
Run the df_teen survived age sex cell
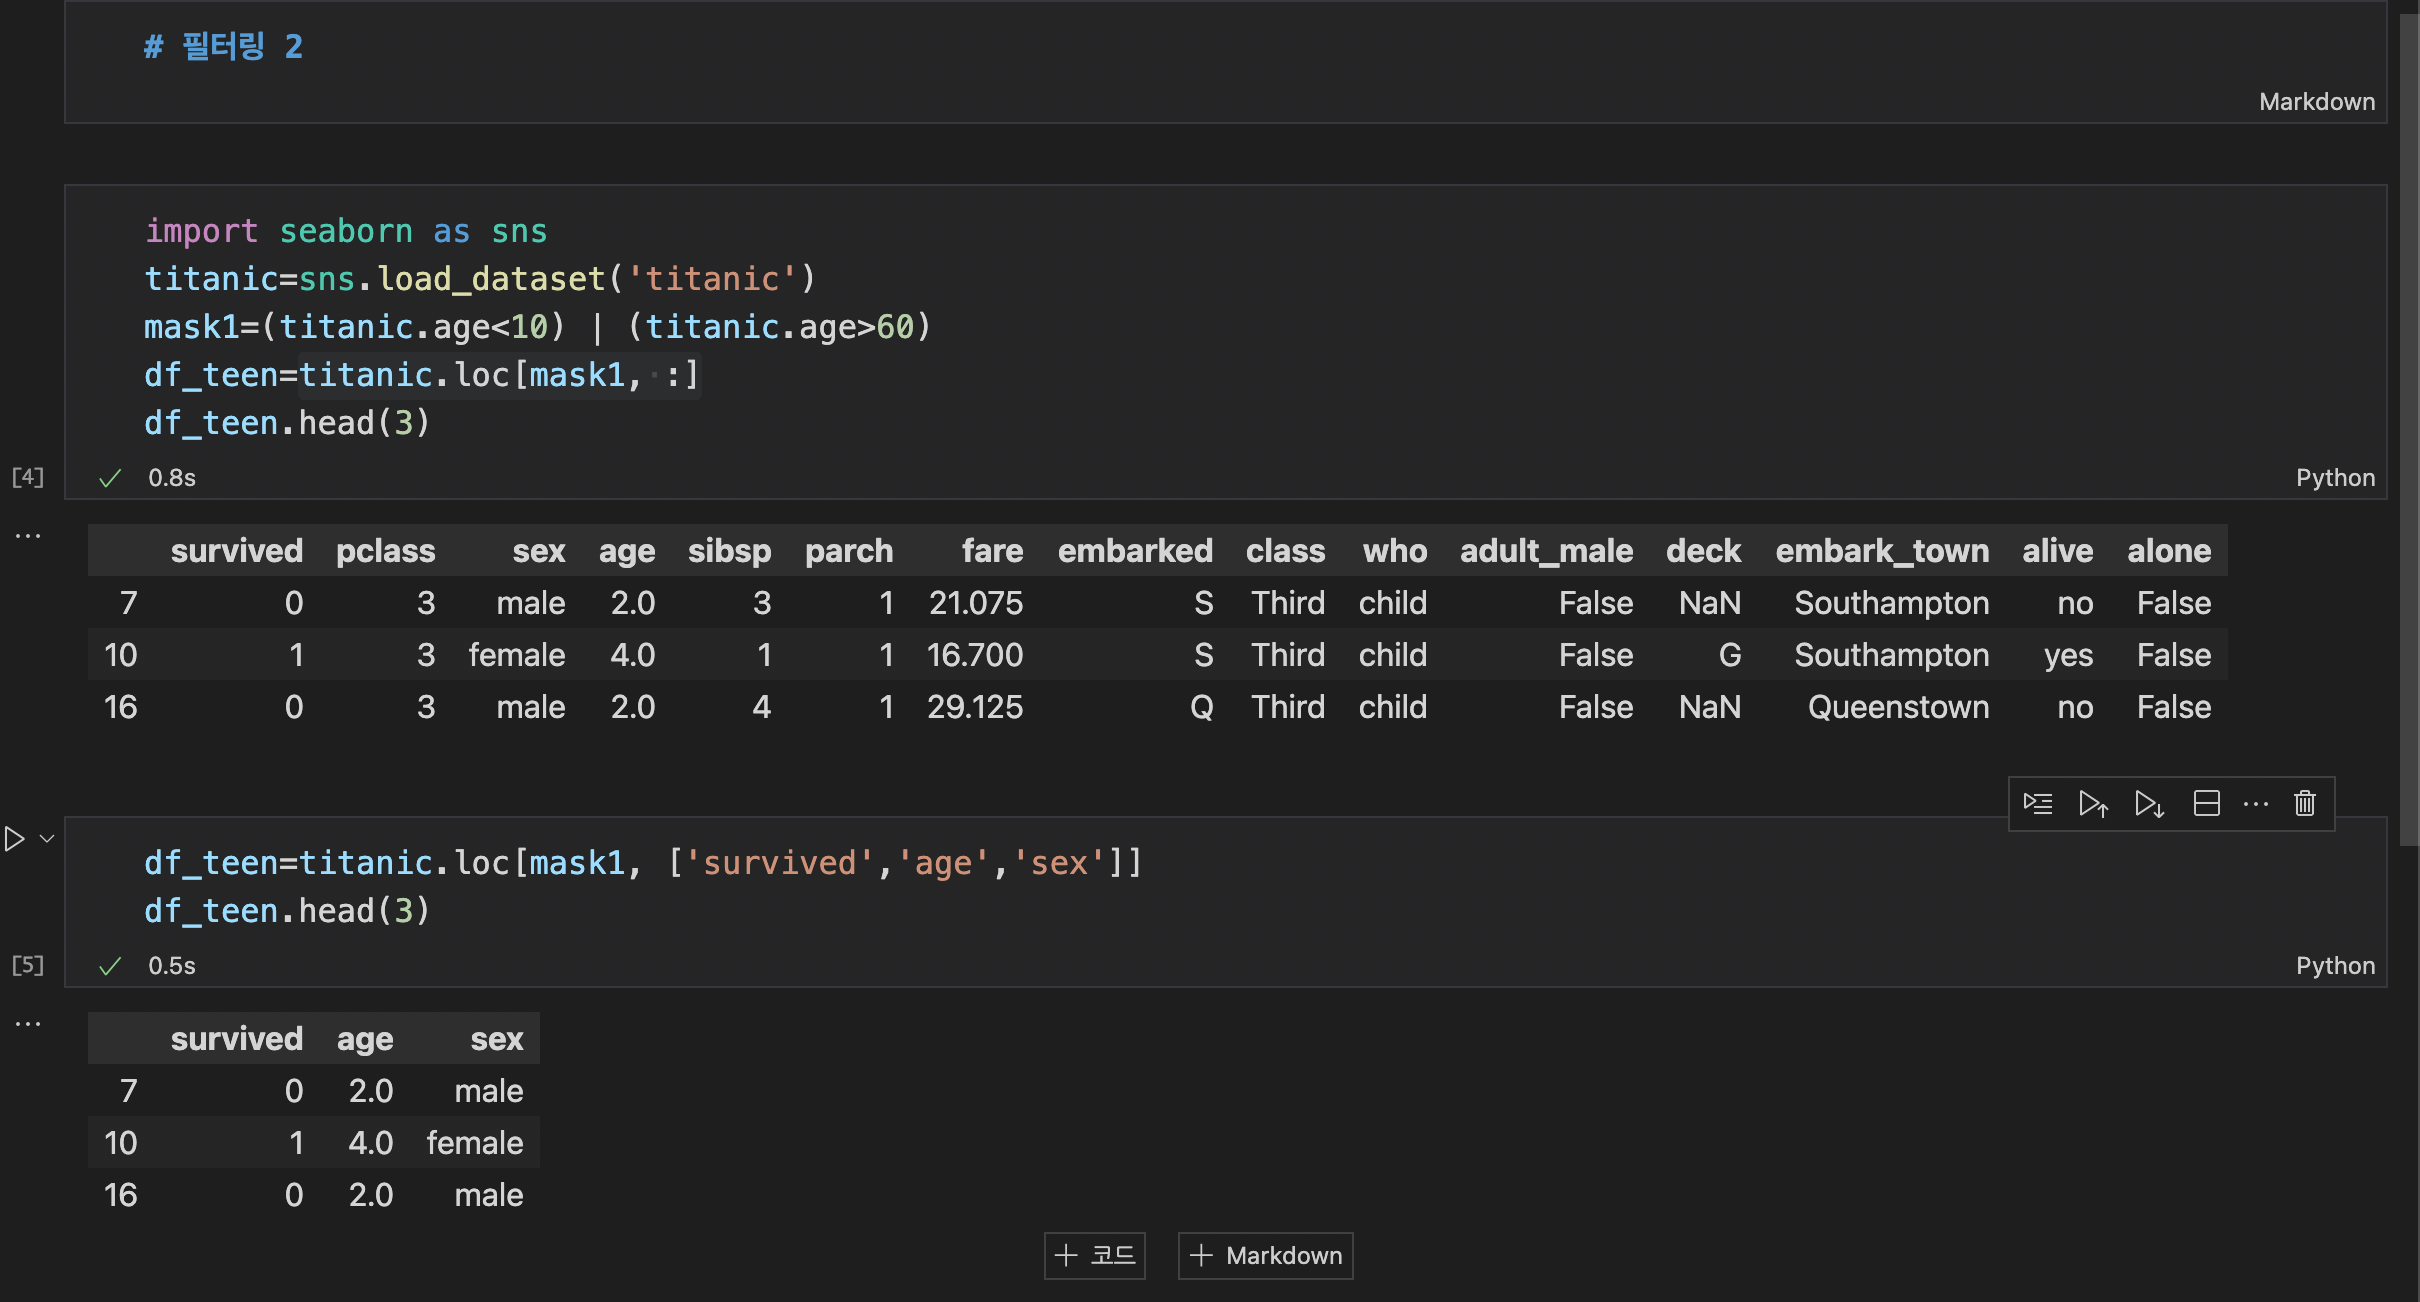[x=14, y=838]
